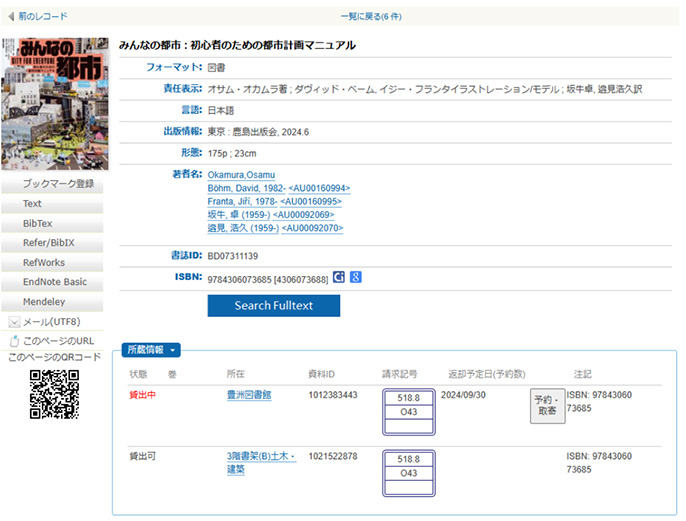The width and height of the screenshot is (686, 521).
Task: Click the clipboard icon beside このページのURL
Action: (14, 341)
